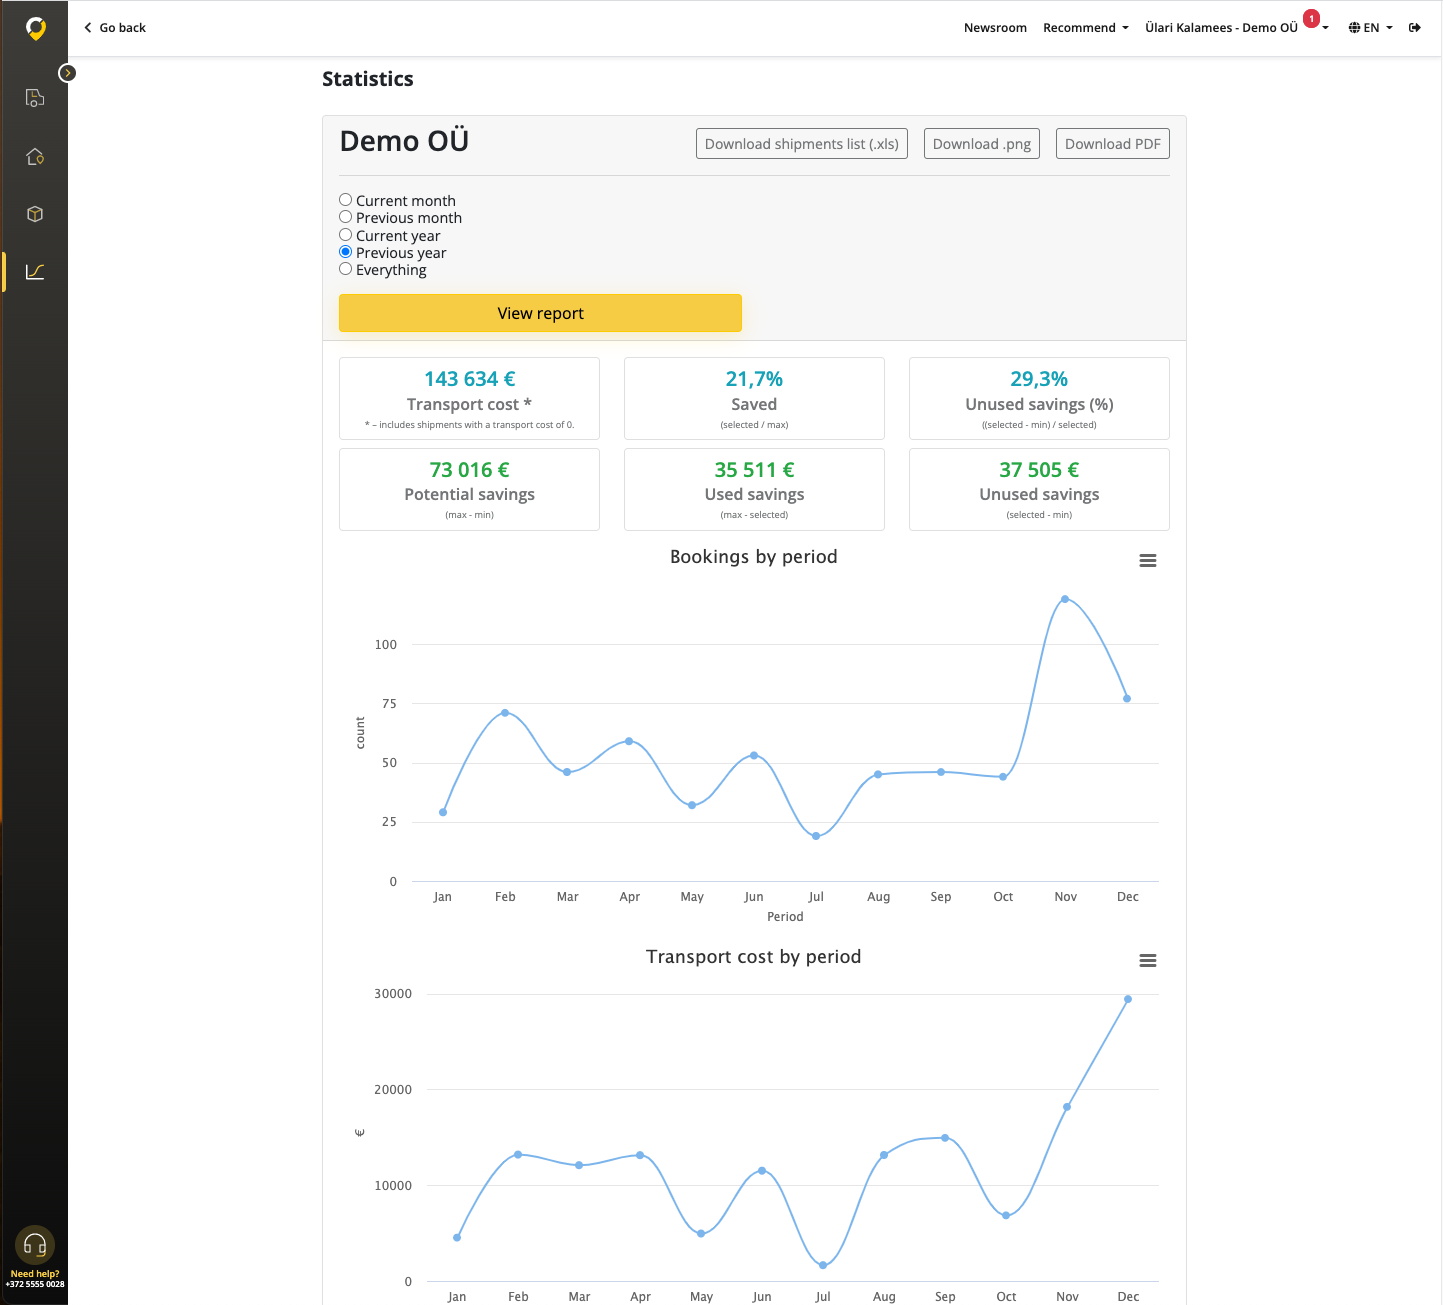Open Transport cost chart hamburger menu
This screenshot has width=1443, height=1305.
tap(1148, 961)
